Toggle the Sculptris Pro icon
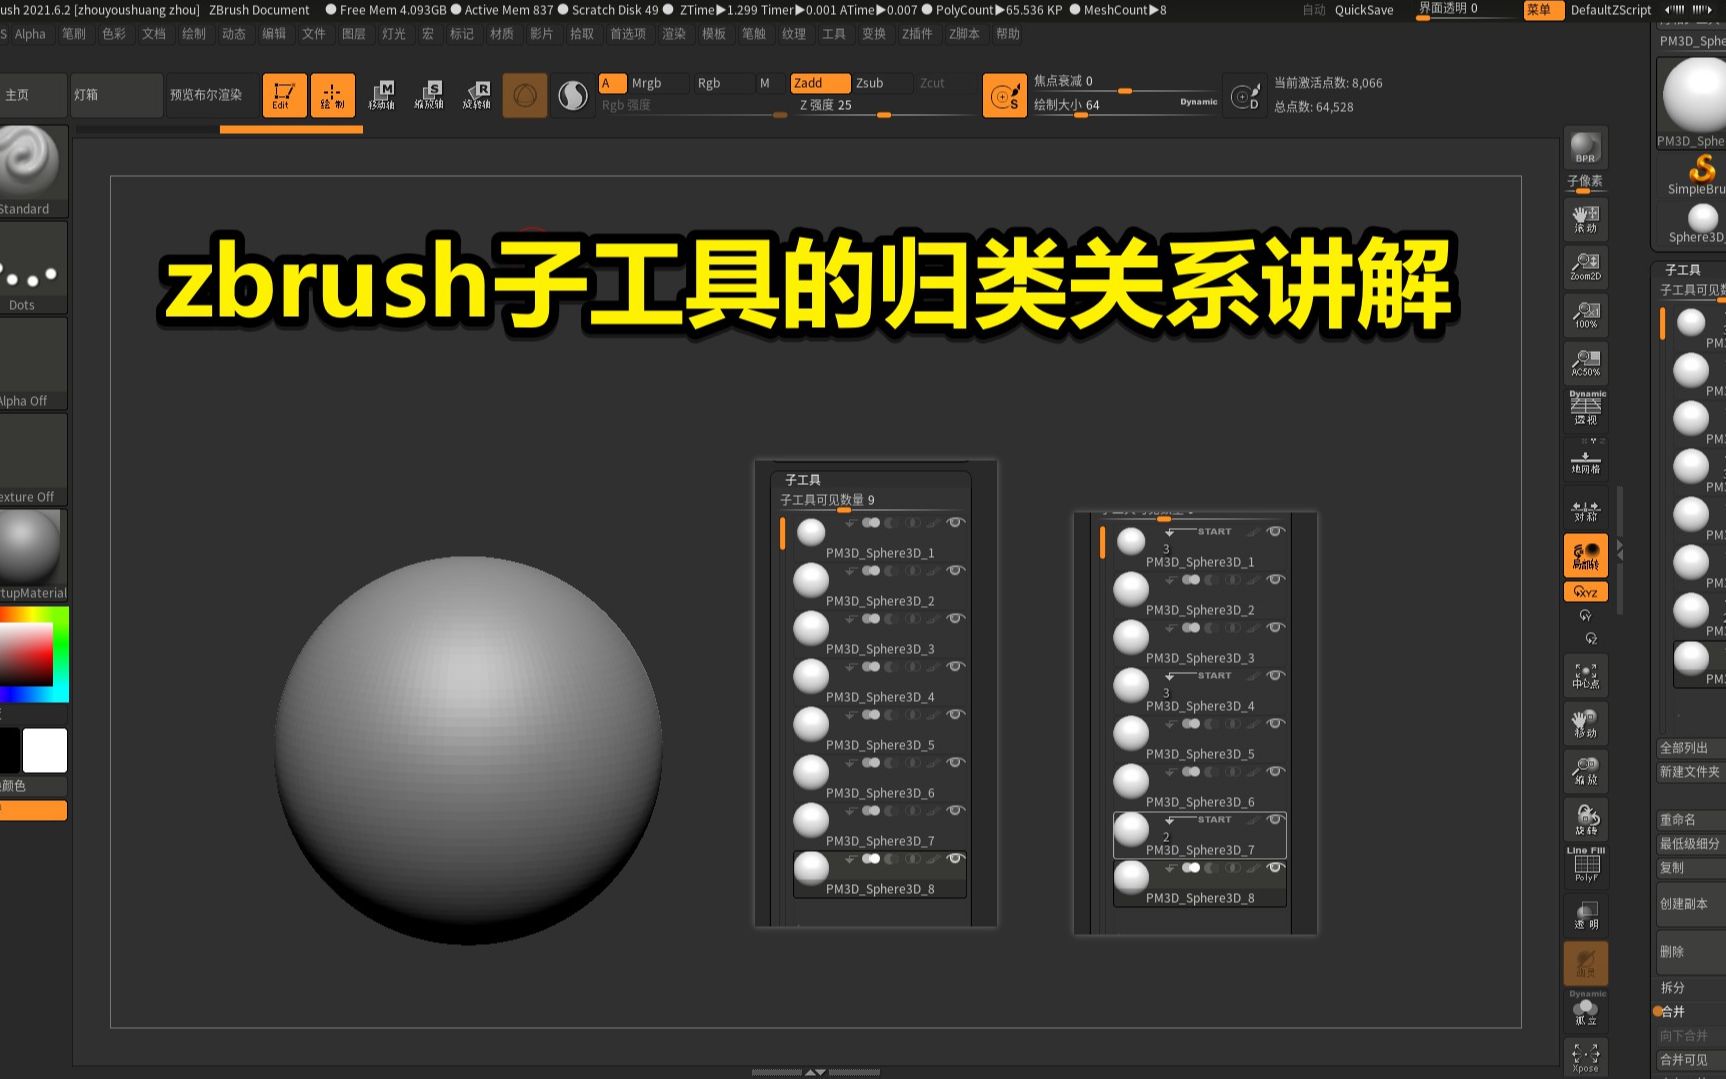The width and height of the screenshot is (1726, 1079). point(573,95)
